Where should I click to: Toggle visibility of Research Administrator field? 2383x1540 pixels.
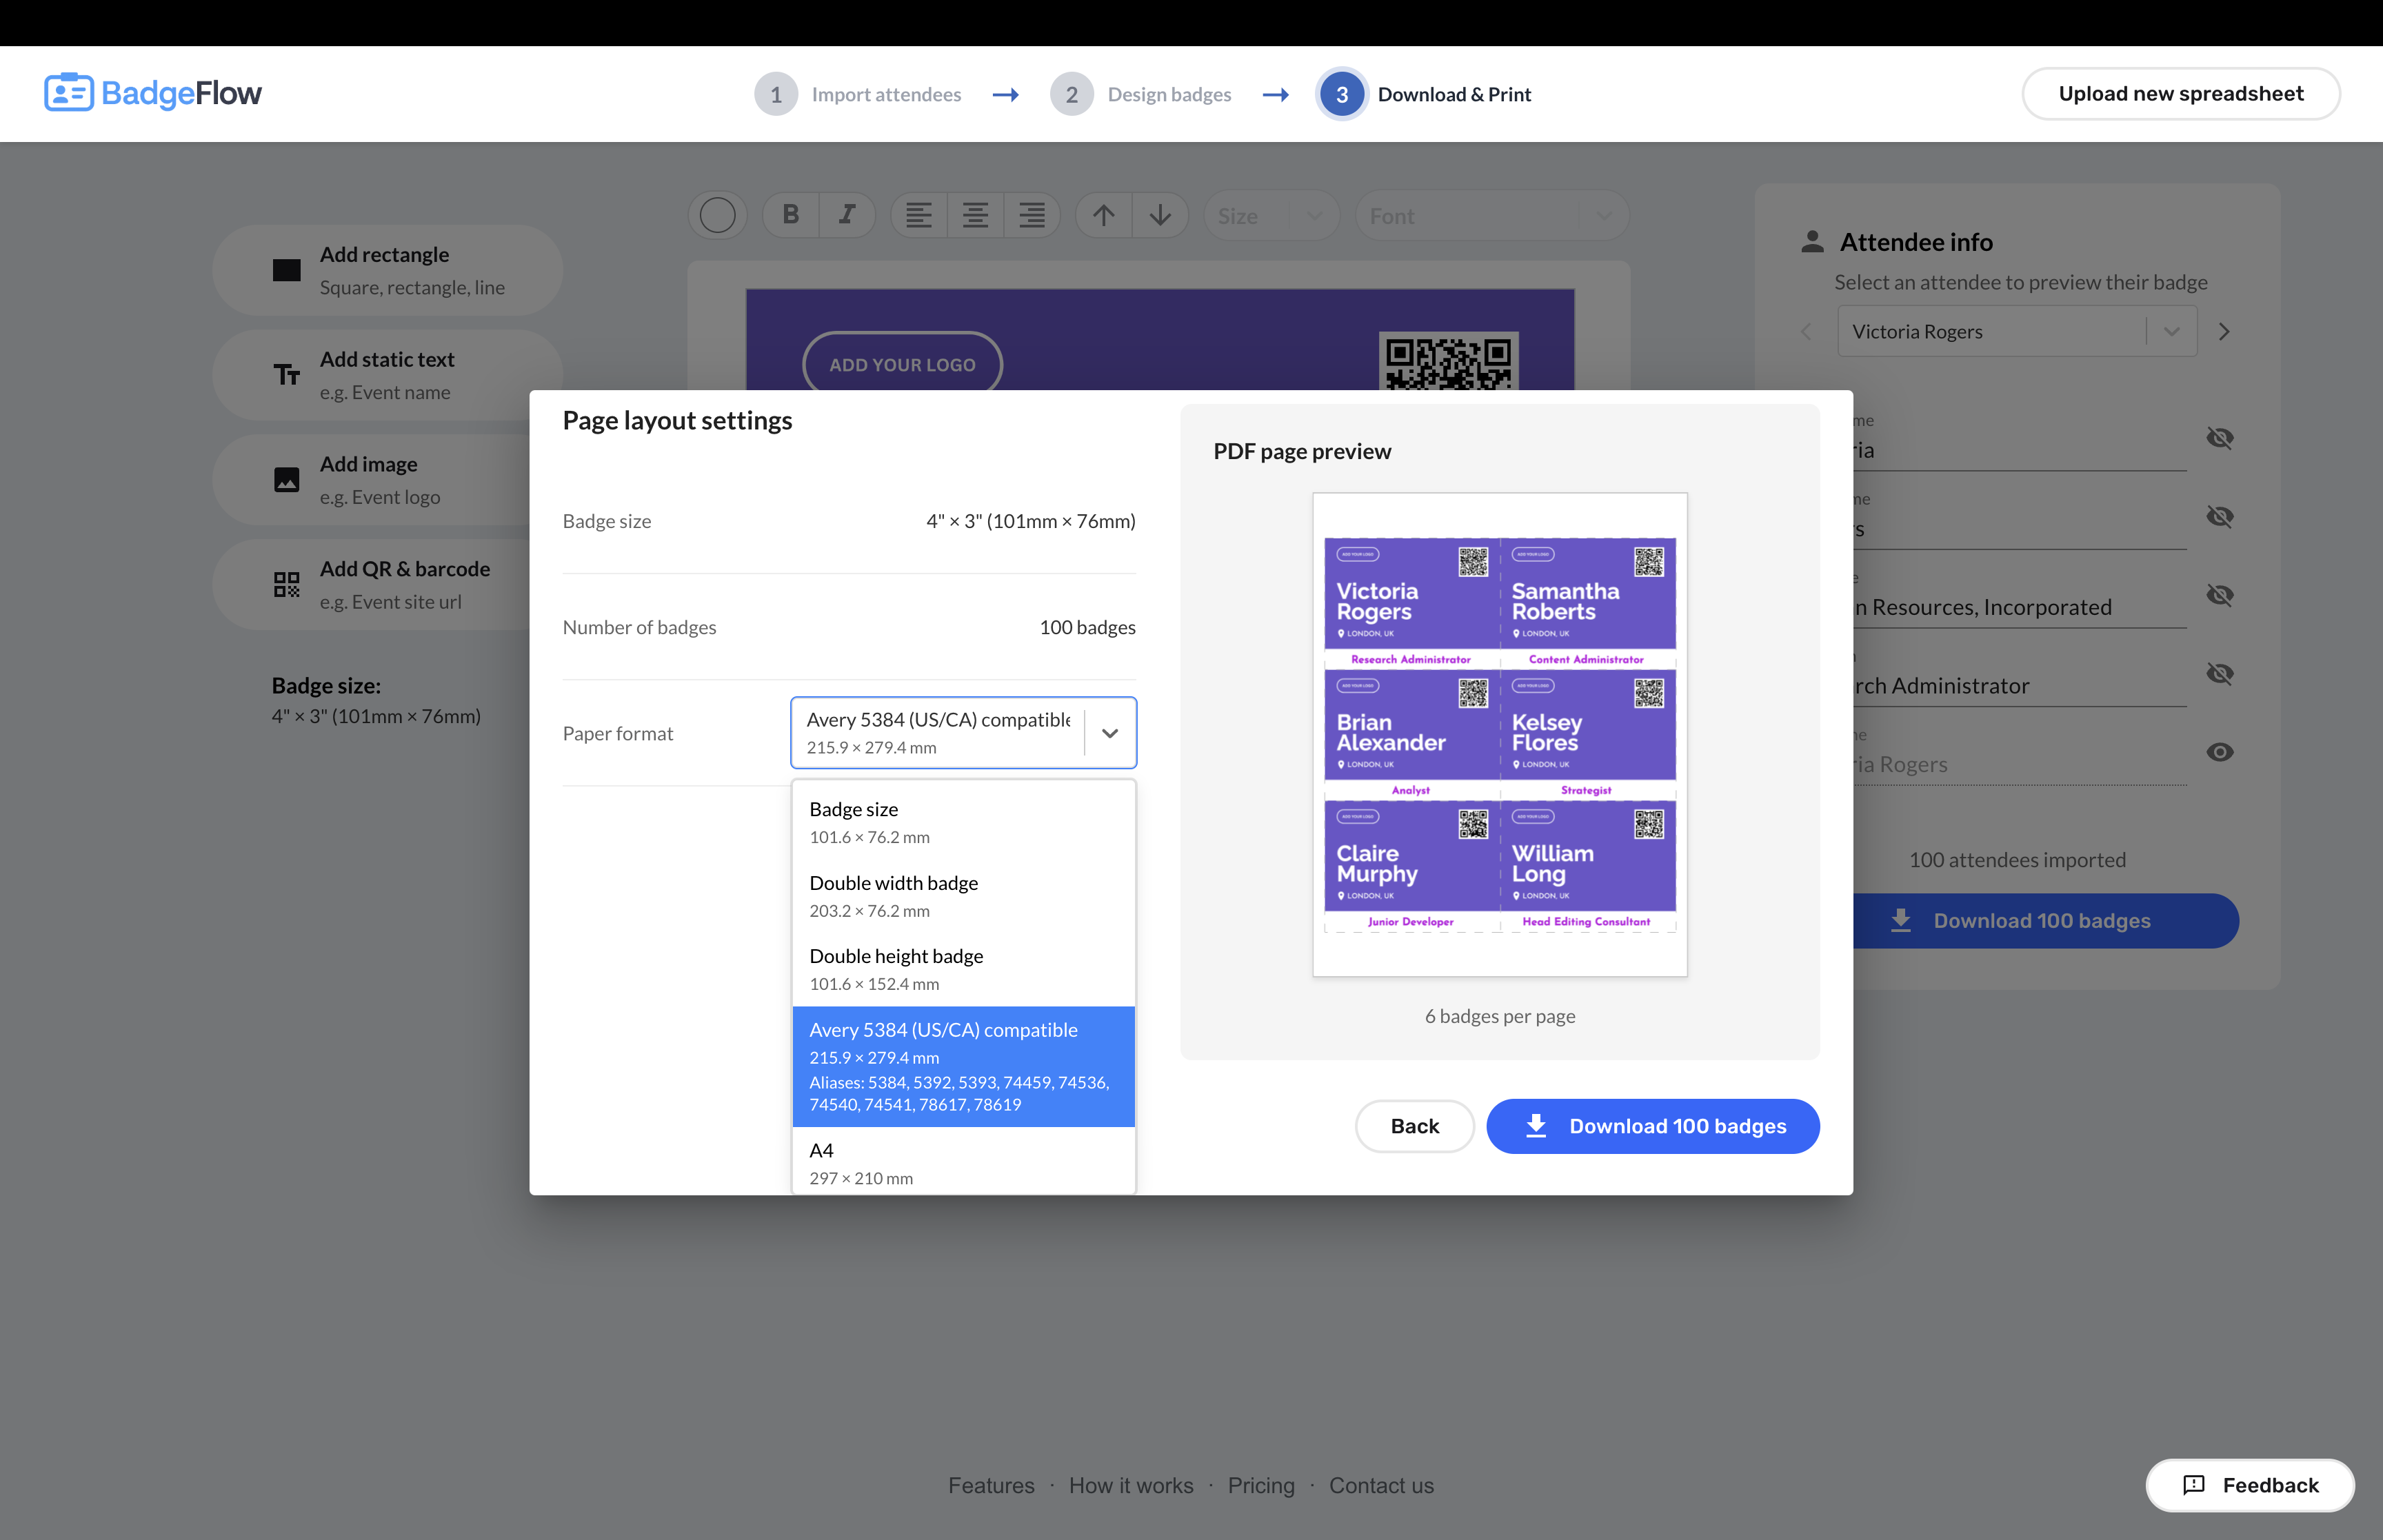tap(2219, 673)
